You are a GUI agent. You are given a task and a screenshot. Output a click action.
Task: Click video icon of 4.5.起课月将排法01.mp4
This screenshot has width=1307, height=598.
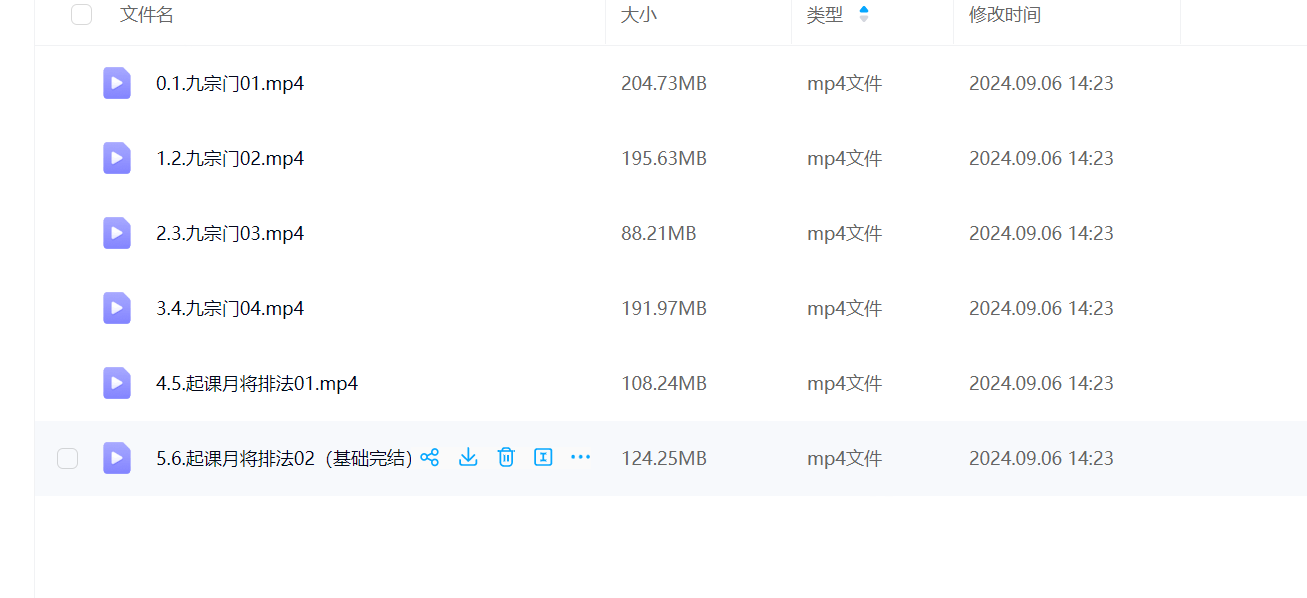117,383
